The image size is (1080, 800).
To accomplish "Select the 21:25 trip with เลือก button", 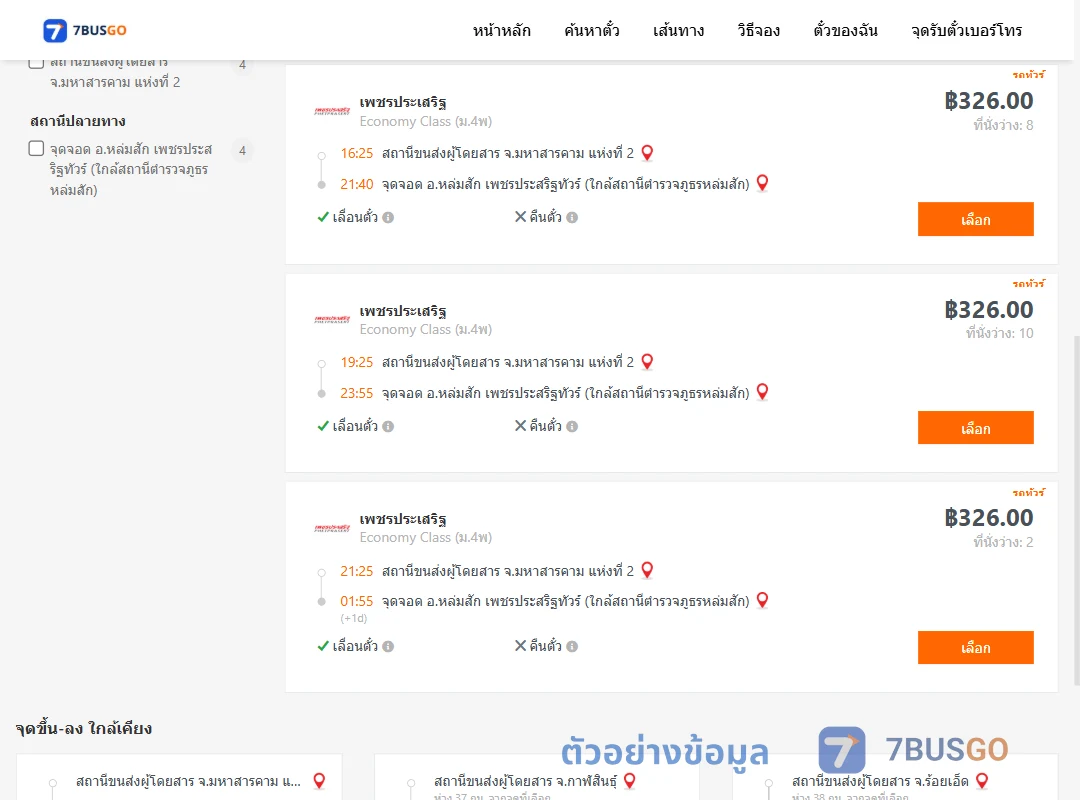I will pos(975,648).
